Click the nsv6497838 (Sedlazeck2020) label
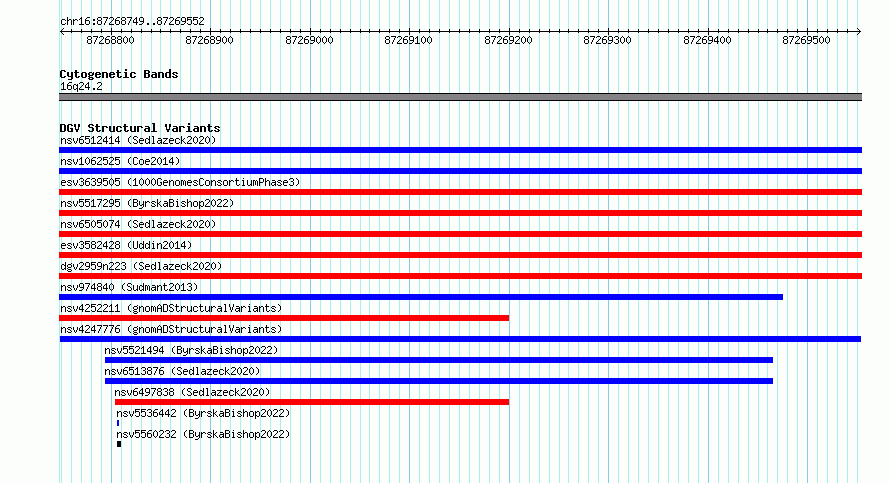 pyautogui.click(x=192, y=392)
